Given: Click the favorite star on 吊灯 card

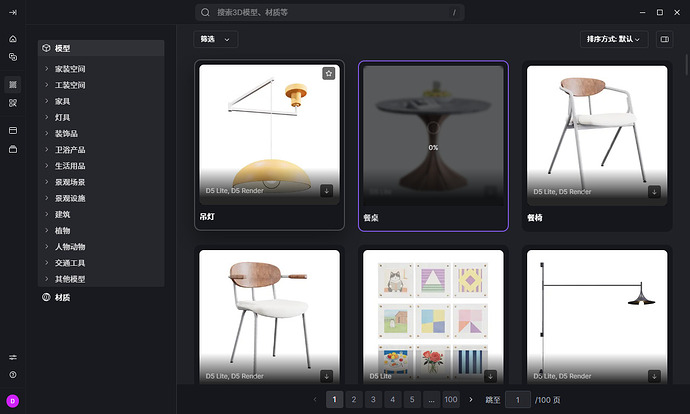Looking at the screenshot, I should click(x=328, y=73).
